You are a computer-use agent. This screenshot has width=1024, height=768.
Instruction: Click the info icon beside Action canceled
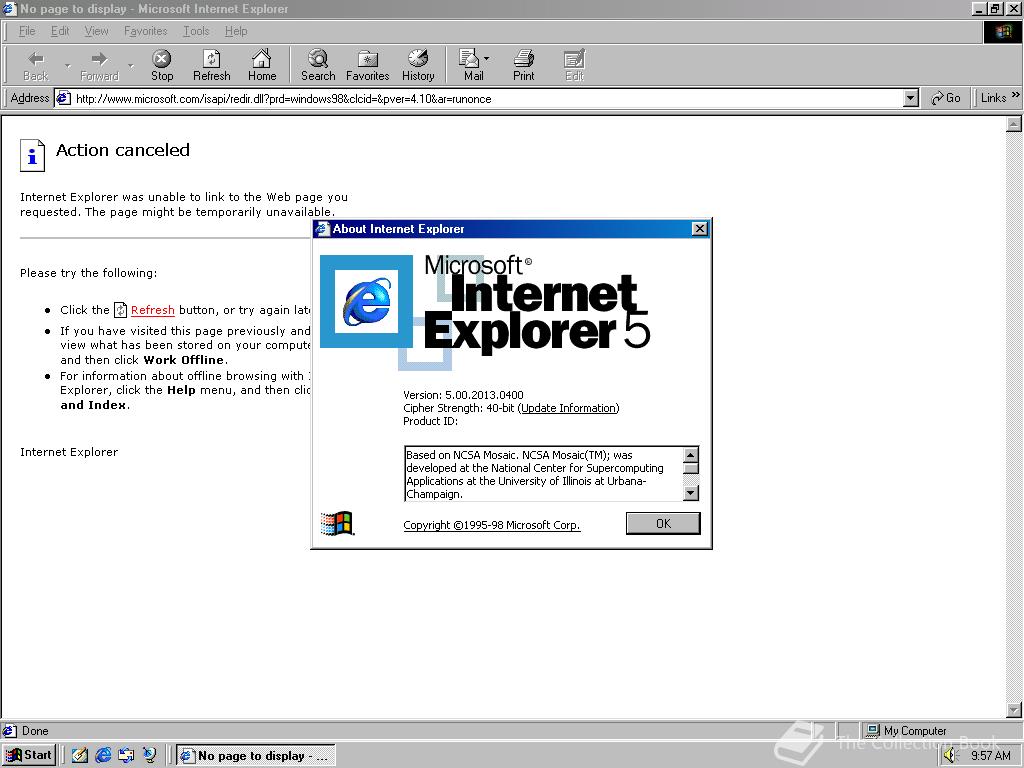tap(32, 155)
